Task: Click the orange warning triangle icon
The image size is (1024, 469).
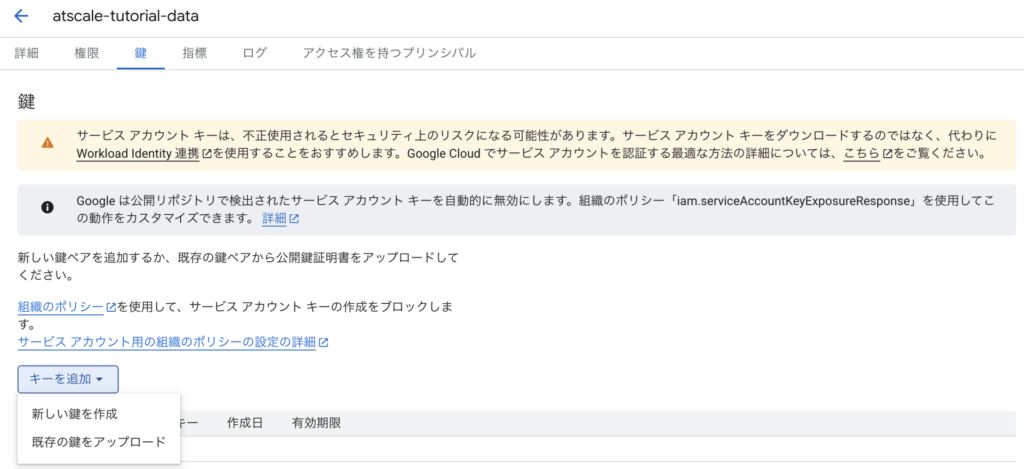Action: [x=47, y=143]
